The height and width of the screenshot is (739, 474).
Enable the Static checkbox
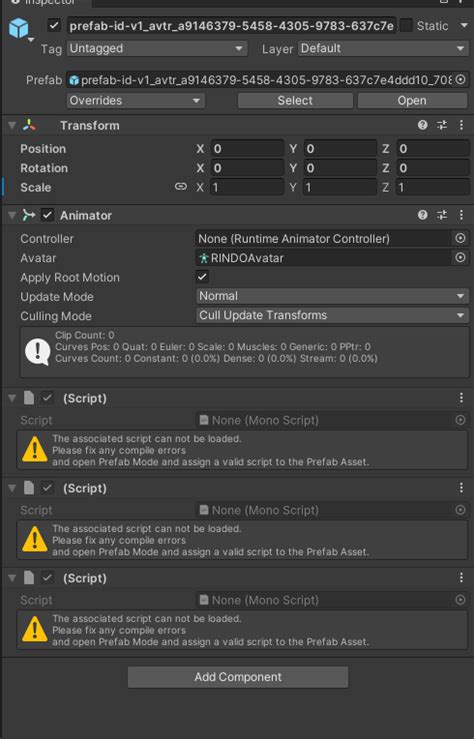pyautogui.click(x=406, y=25)
